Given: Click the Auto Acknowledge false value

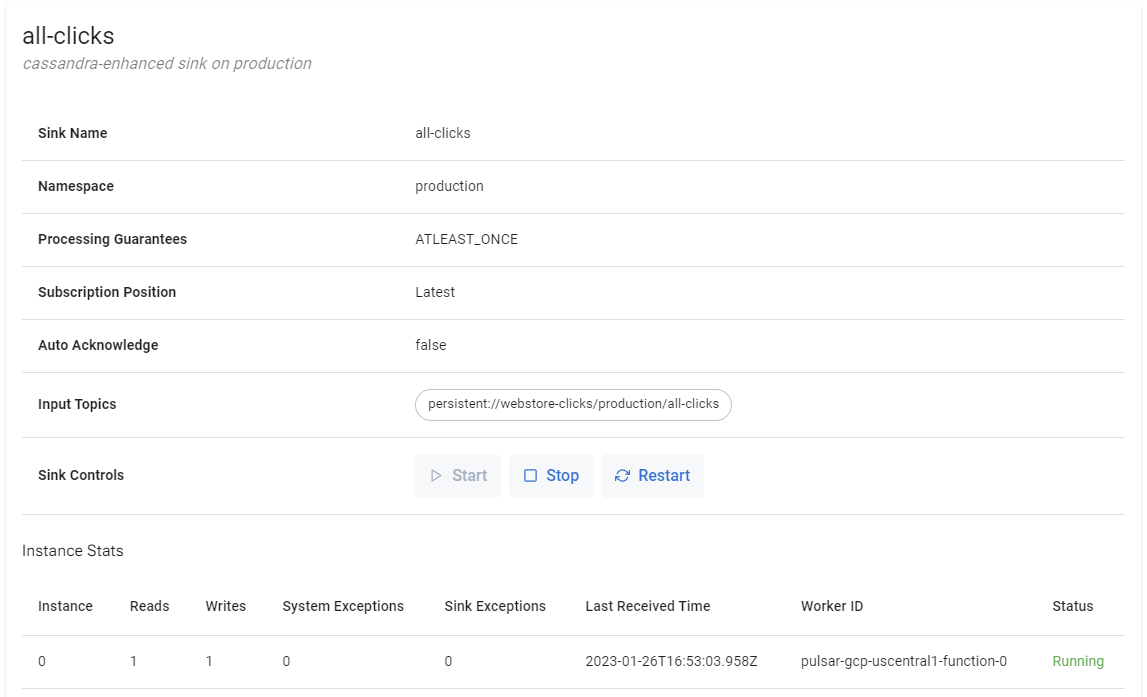Looking at the screenshot, I should tap(430, 345).
